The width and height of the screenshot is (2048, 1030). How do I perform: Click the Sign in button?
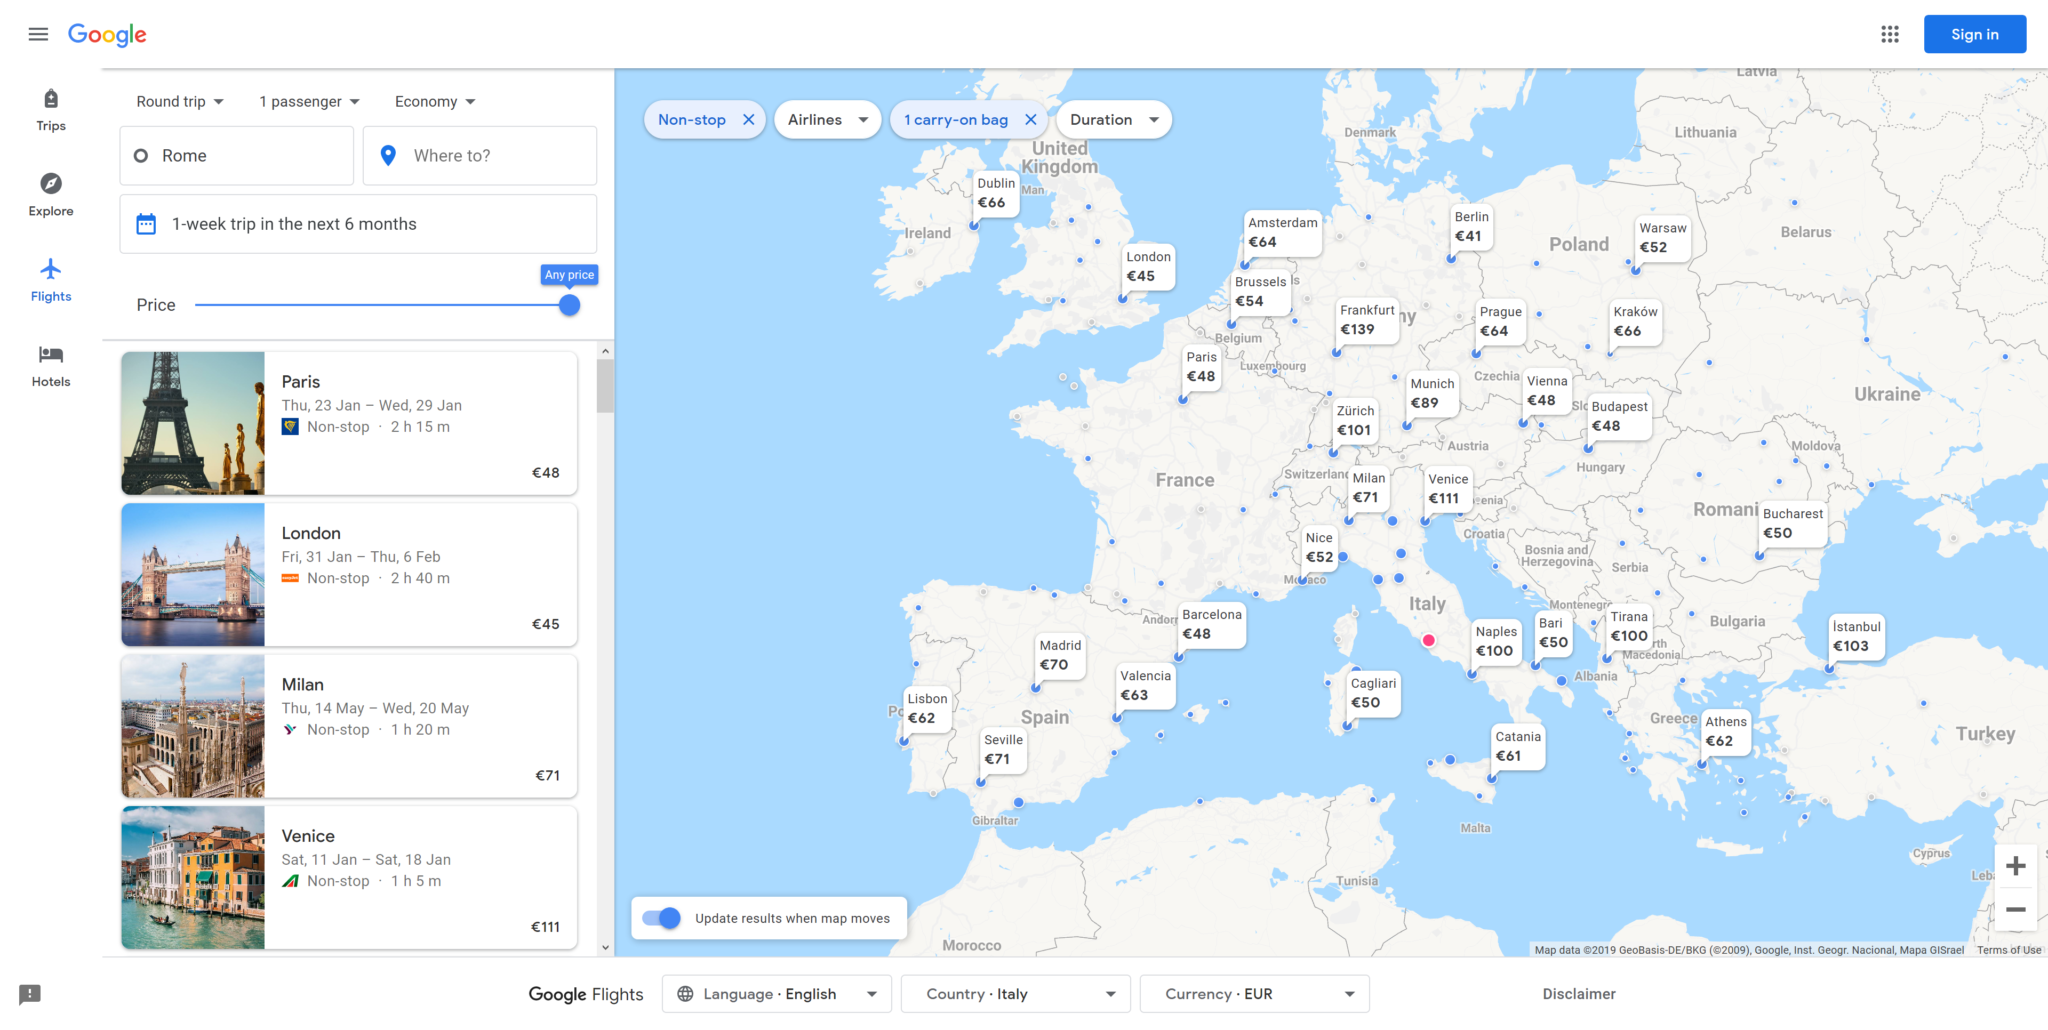click(x=1974, y=34)
